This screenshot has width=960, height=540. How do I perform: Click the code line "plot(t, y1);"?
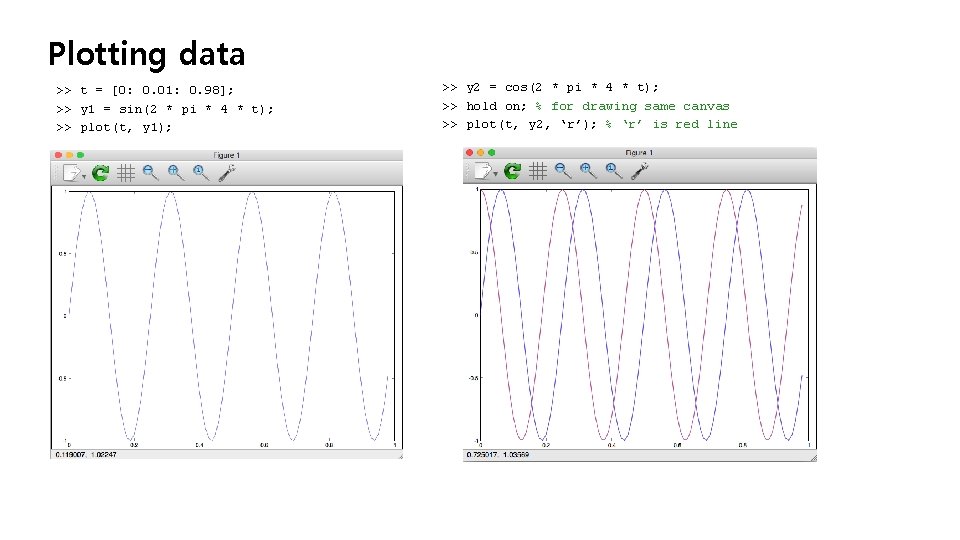pos(126,127)
